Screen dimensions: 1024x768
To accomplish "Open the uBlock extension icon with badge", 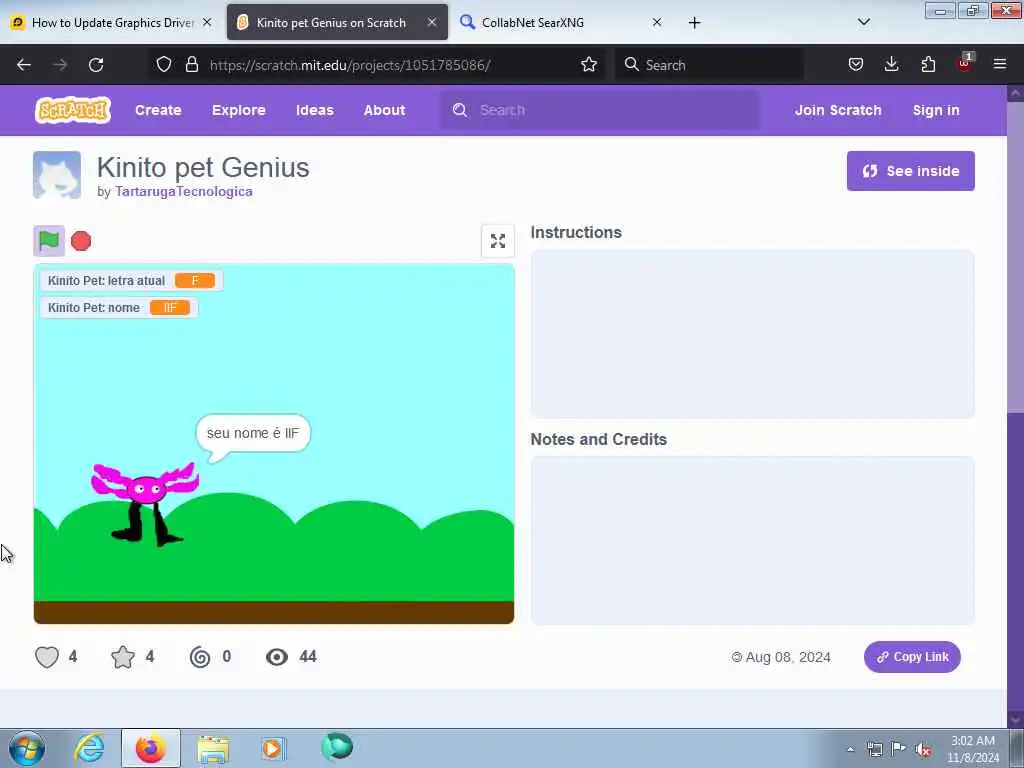I will tap(965, 63).
